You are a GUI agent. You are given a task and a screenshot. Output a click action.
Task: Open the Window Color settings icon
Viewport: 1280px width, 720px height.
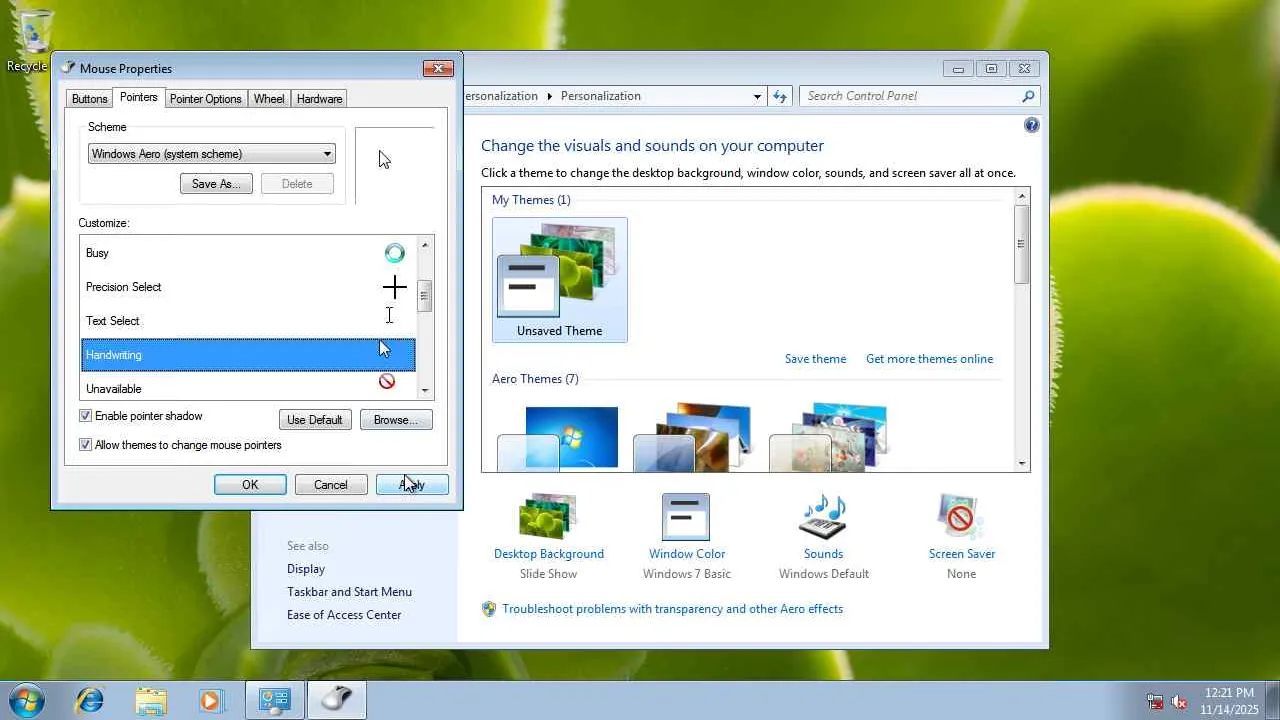(x=686, y=518)
